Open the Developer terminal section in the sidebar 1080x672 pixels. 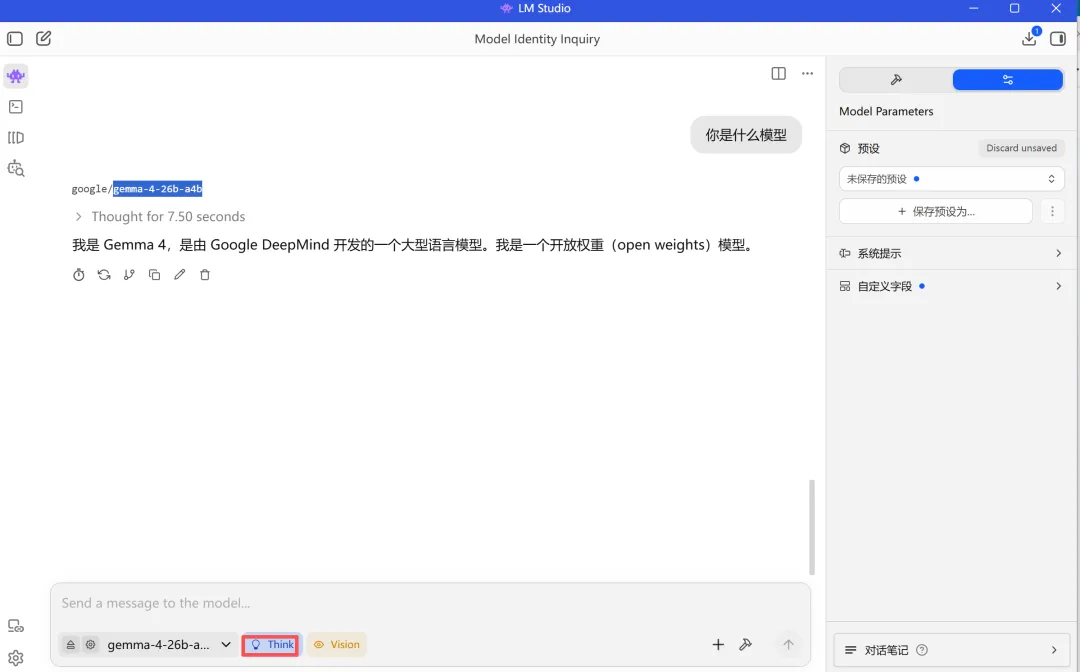pyautogui.click(x=16, y=107)
